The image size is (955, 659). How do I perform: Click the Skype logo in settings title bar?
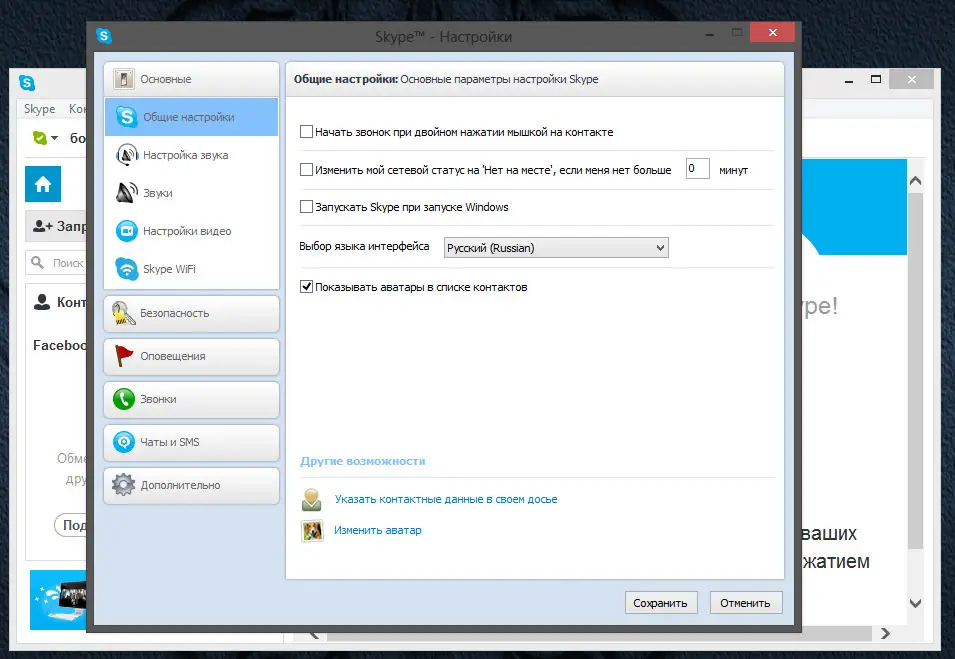tap(104, 36)
